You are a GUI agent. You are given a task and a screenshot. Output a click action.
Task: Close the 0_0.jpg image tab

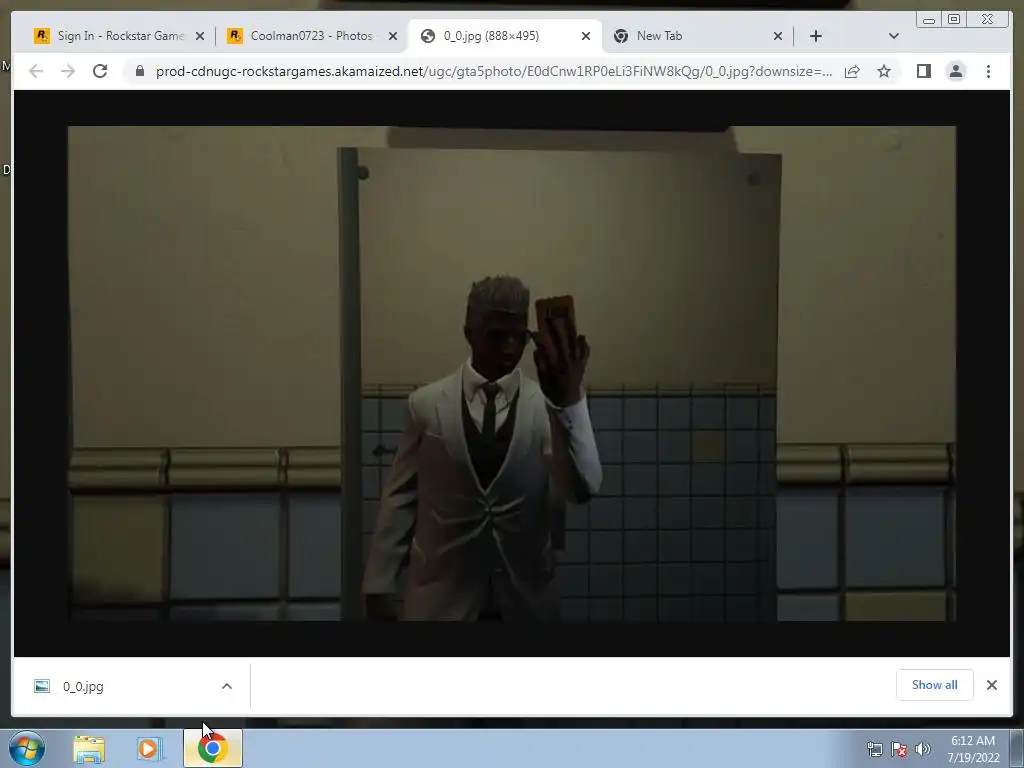click(x=586, y=36)
